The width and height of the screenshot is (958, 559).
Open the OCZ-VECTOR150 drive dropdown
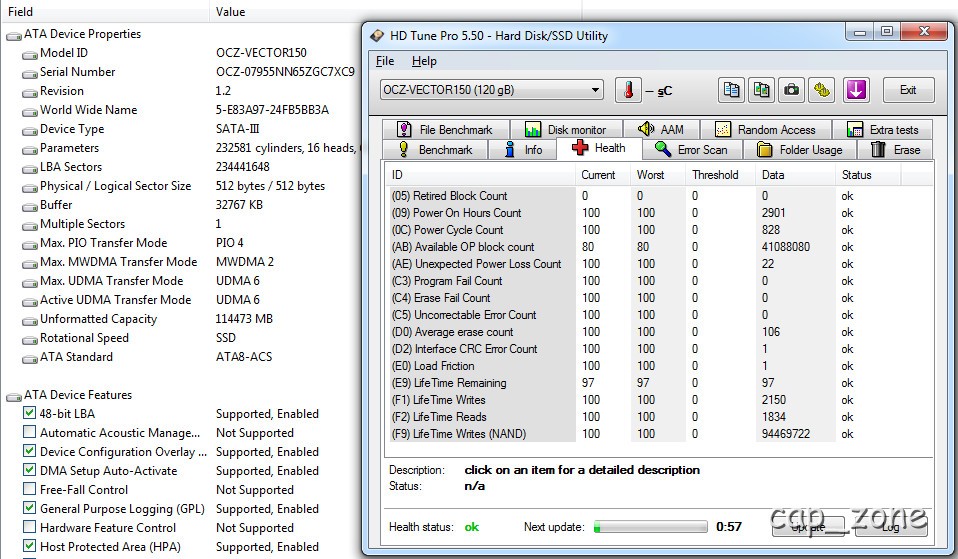[x=492, y=90]
